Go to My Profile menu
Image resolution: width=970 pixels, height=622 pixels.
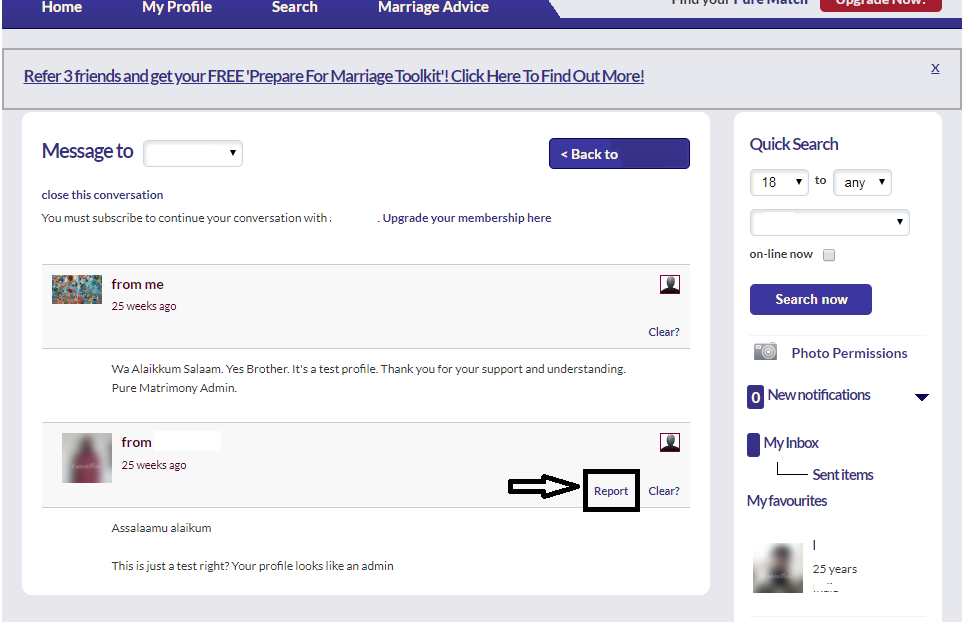[x=177, y=7]
